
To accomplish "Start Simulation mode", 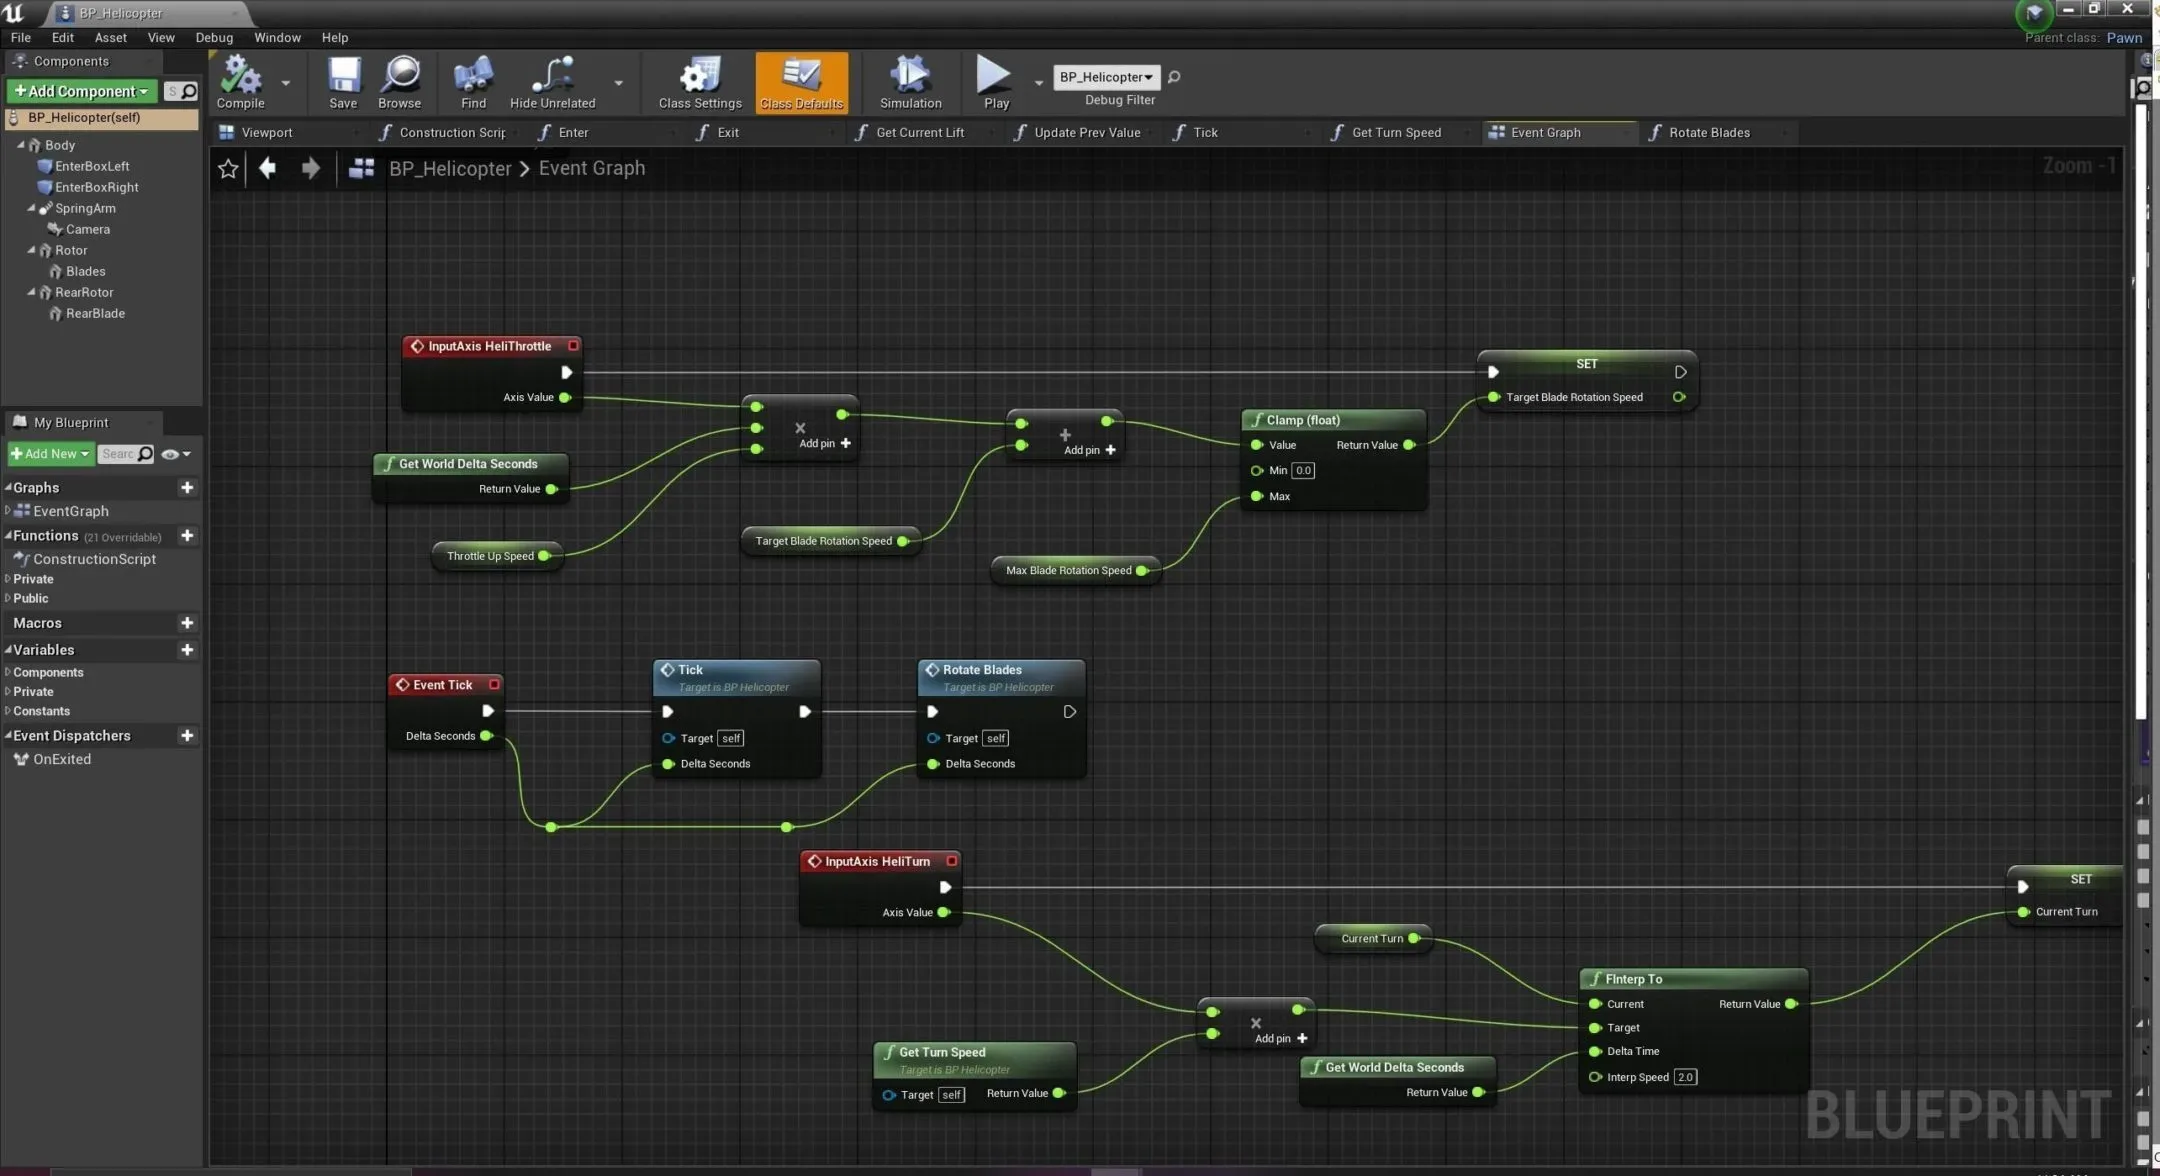I will point(910,82).
